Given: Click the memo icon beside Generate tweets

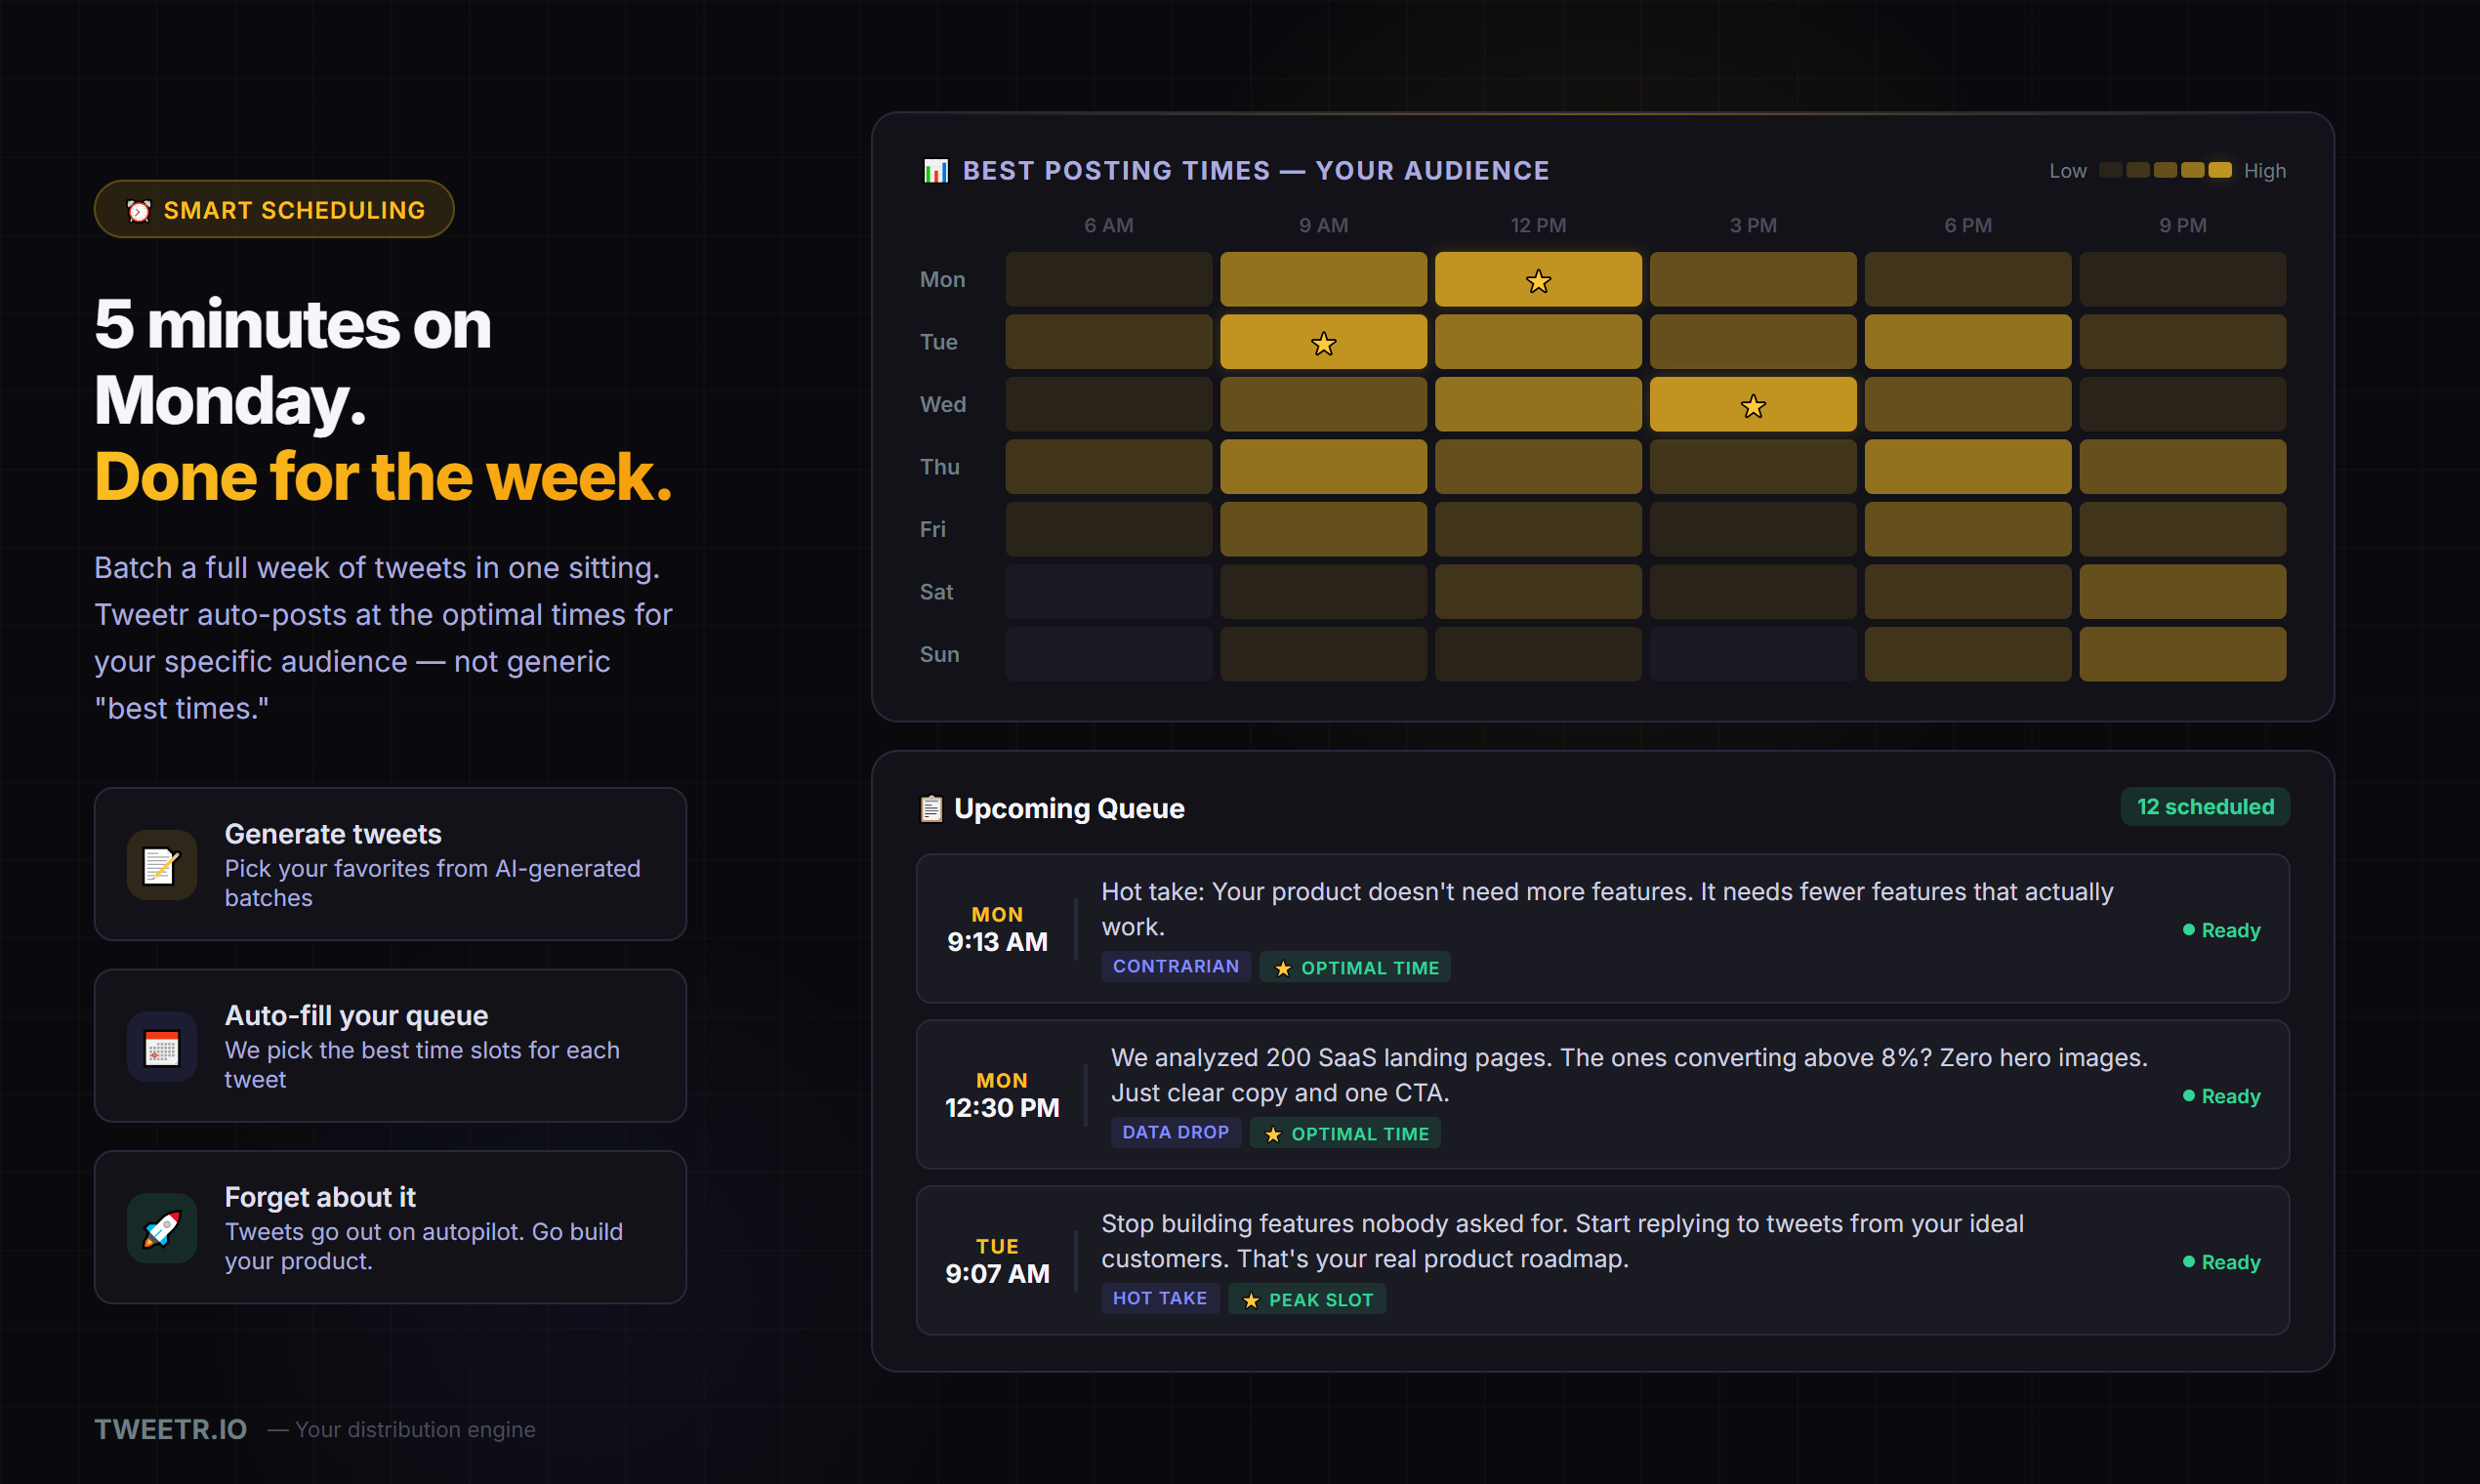Looking at the screenshot, I should click(162, 865).
